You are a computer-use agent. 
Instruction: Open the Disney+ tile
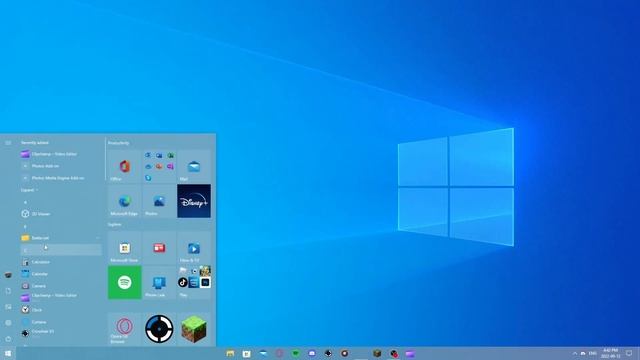[194, 201]
